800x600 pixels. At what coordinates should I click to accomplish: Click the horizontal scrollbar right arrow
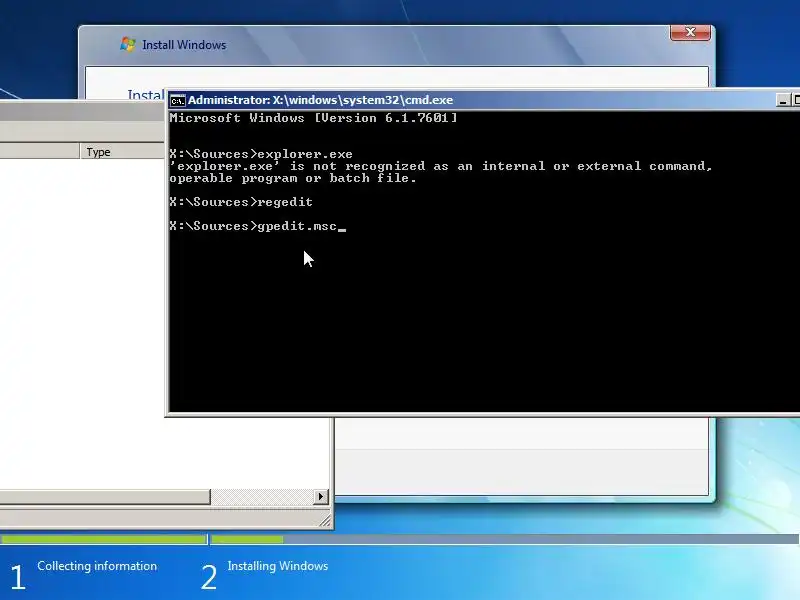tap(320, 496)
